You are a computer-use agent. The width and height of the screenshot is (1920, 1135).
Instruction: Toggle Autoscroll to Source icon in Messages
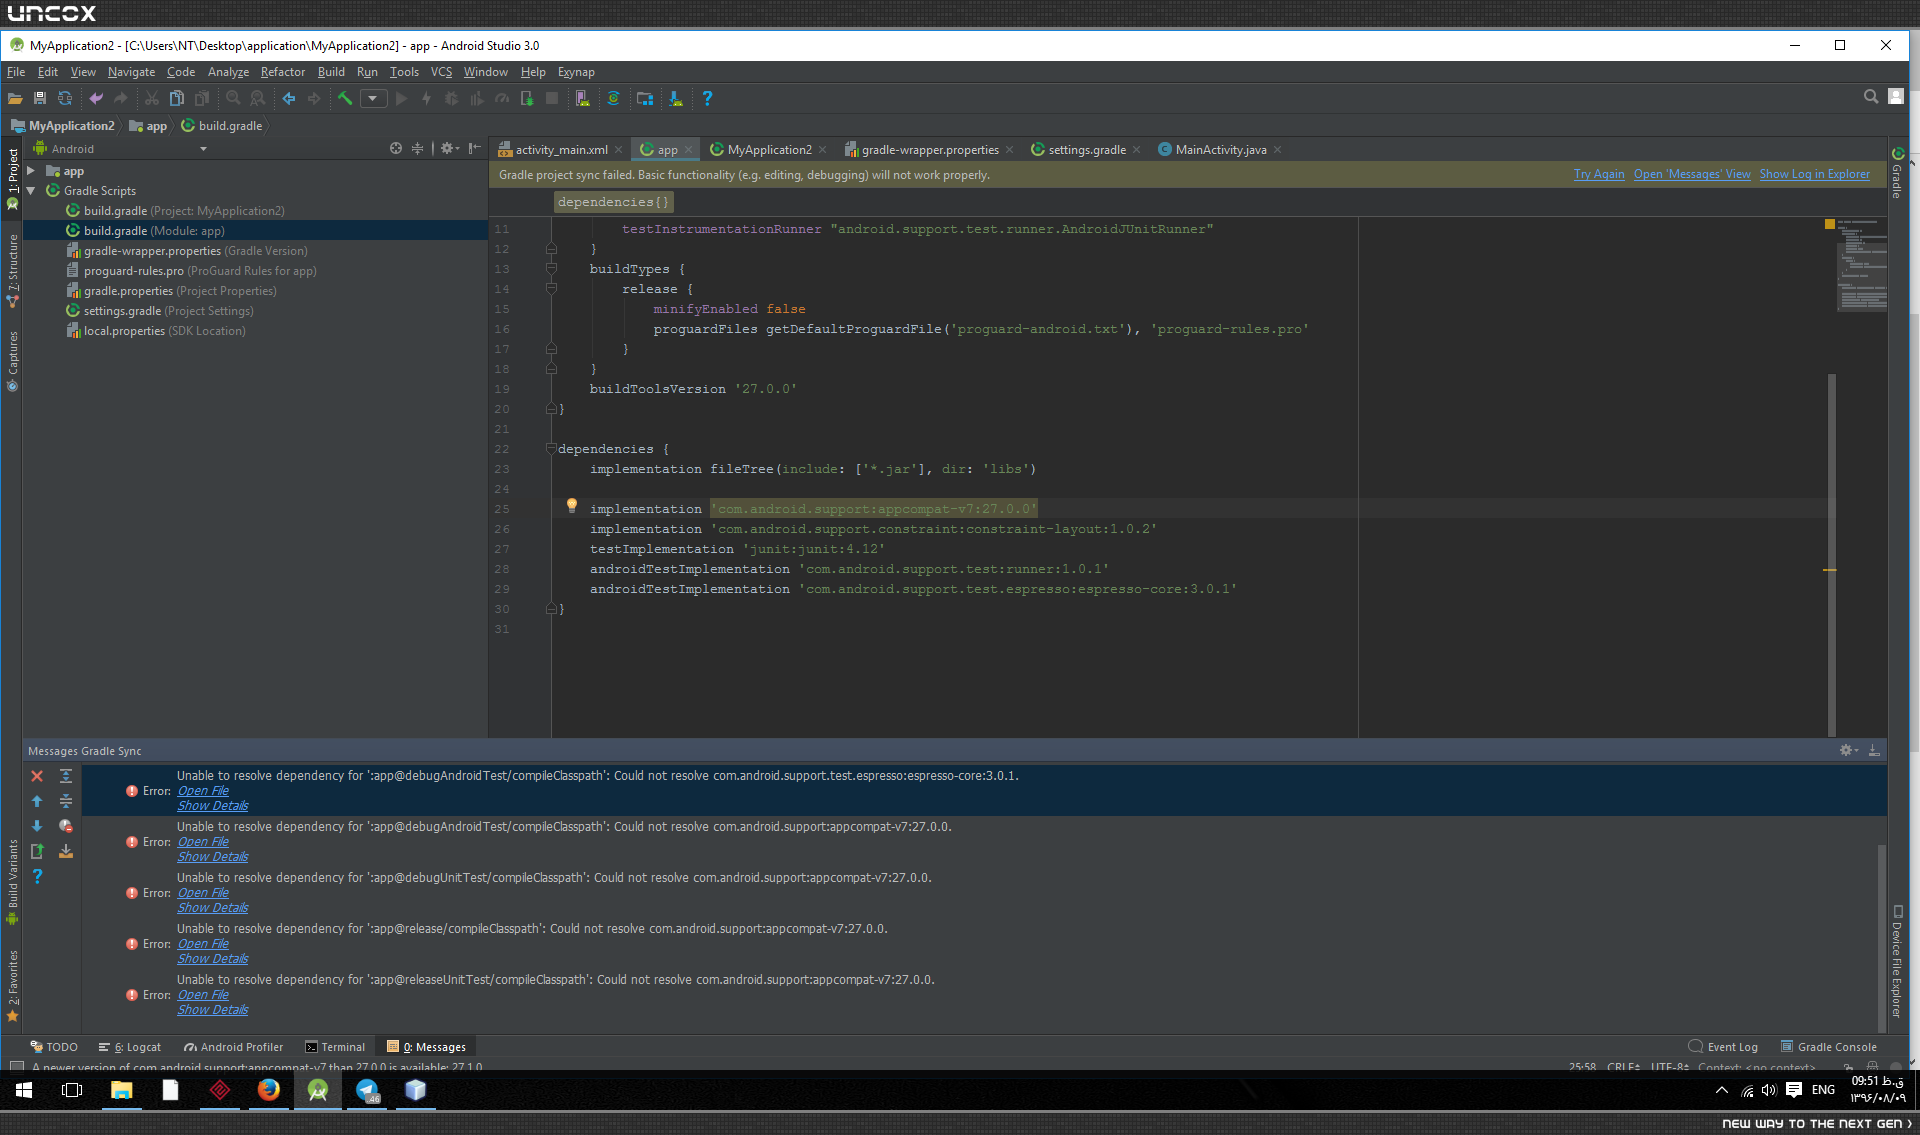pyautogui.click(x=66, y=851)
